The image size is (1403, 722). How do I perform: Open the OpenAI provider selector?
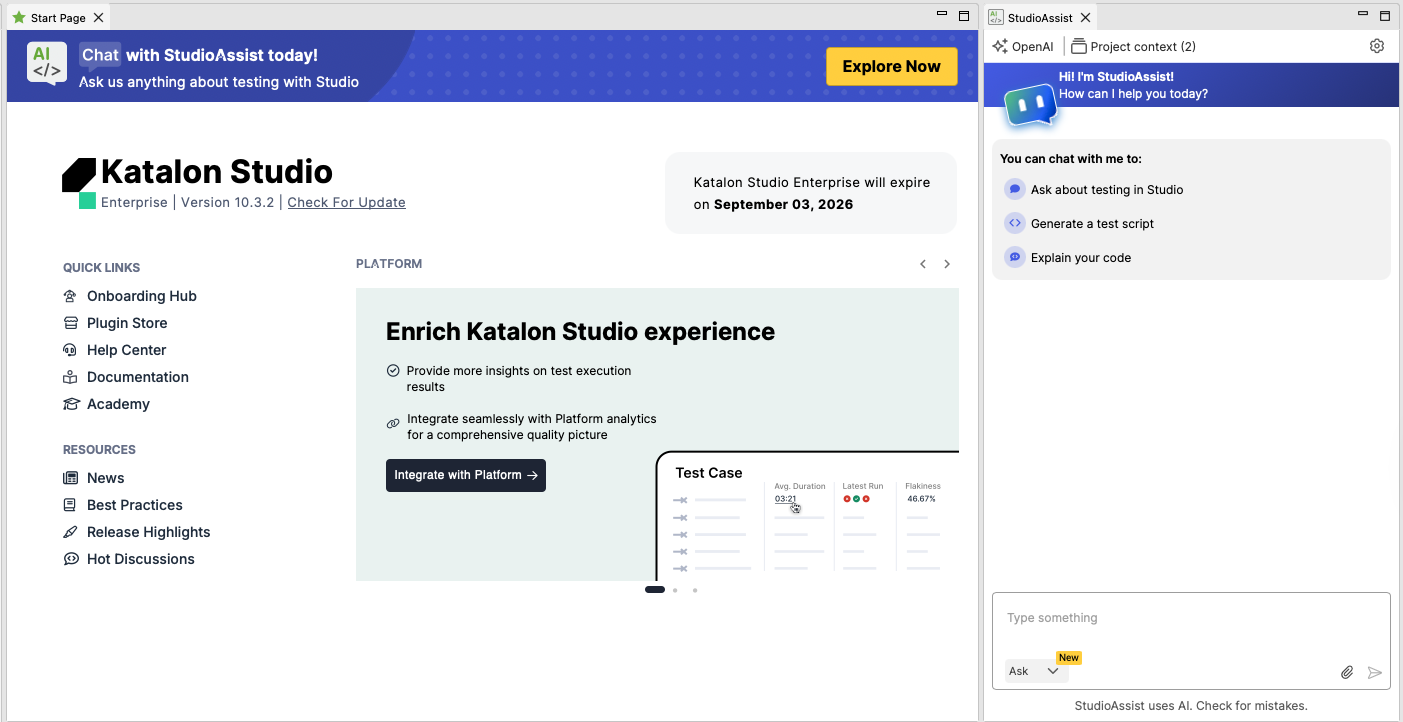pos(1023,47)
